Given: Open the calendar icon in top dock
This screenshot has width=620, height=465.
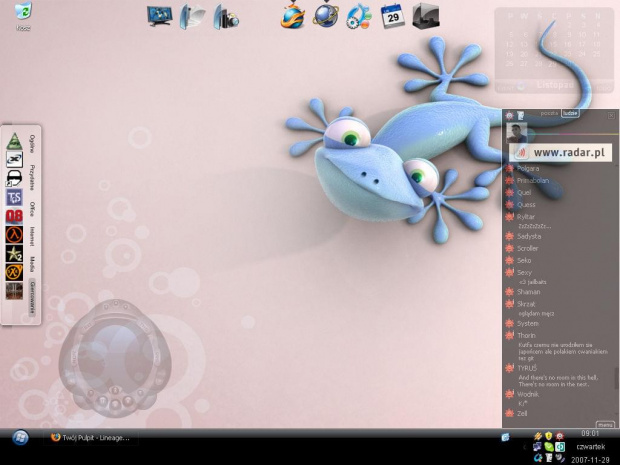Looking at the screenshot, I should point(392,15).
